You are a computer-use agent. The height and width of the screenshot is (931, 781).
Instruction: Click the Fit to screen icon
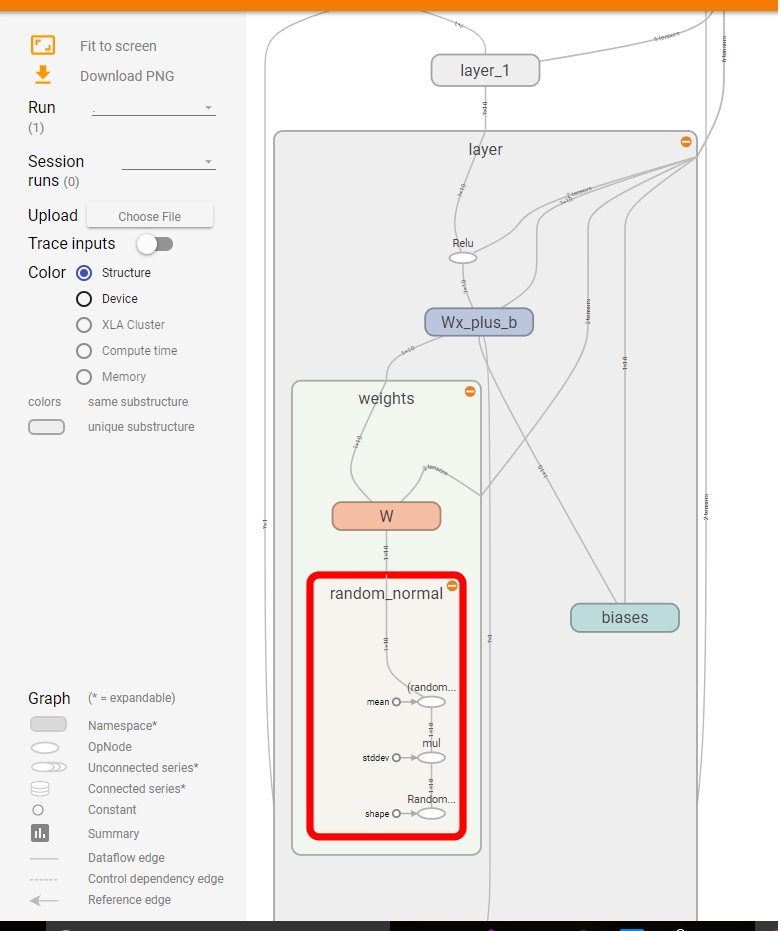pos(43,45)
